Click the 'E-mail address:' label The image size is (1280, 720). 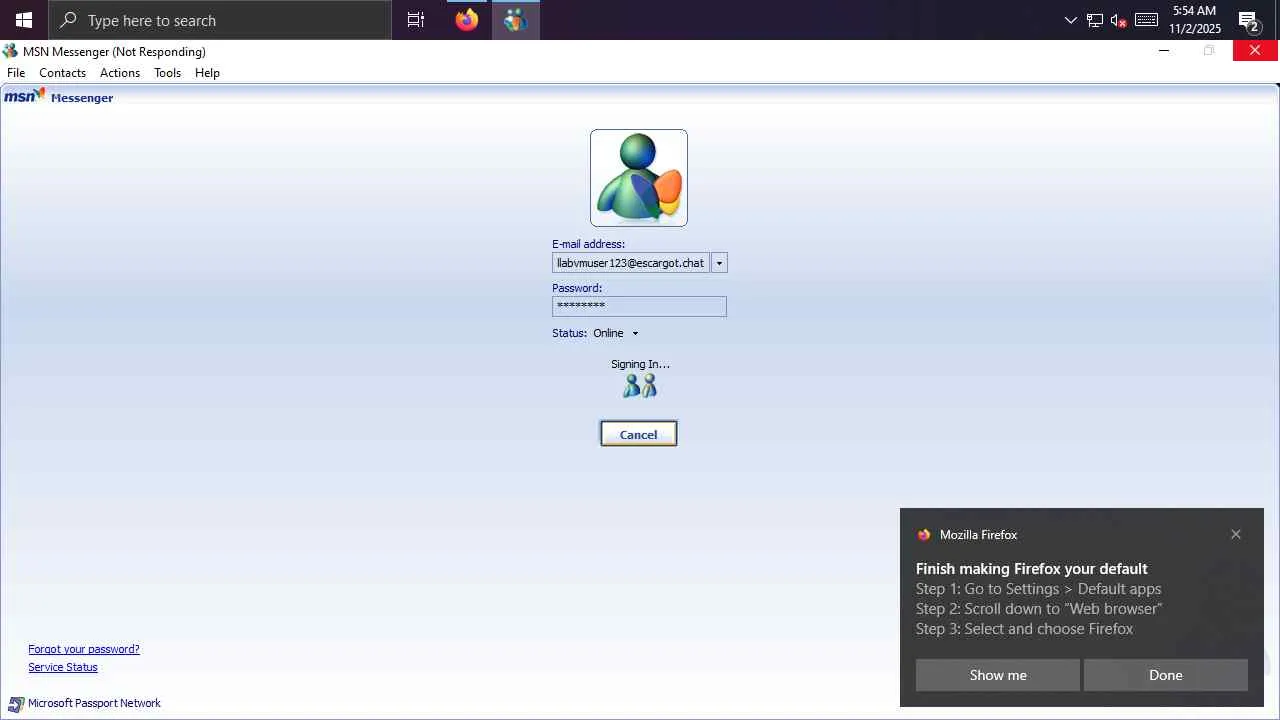point(588,244)
